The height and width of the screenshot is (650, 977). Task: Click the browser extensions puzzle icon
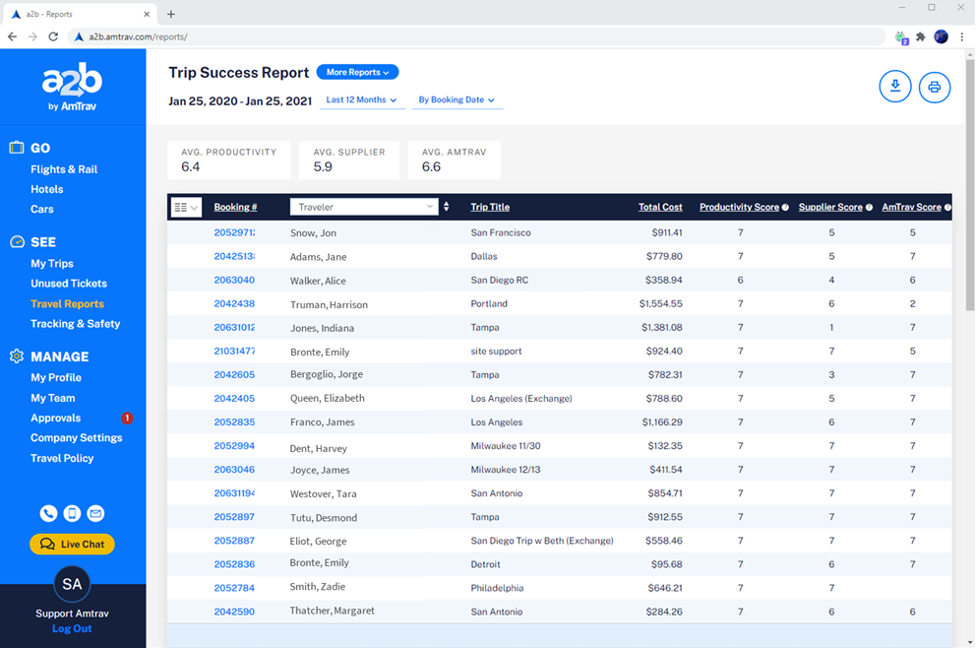tap(921, 37)
